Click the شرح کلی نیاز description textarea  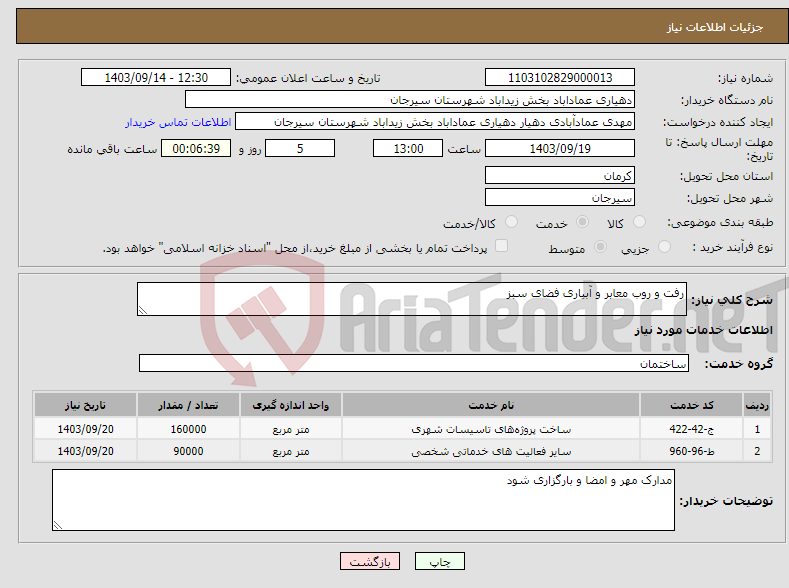(x=412, y=299)
